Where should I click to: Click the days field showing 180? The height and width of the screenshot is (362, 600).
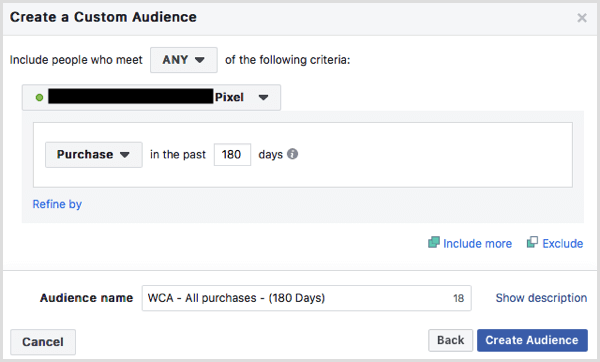(x=232, y=155)
